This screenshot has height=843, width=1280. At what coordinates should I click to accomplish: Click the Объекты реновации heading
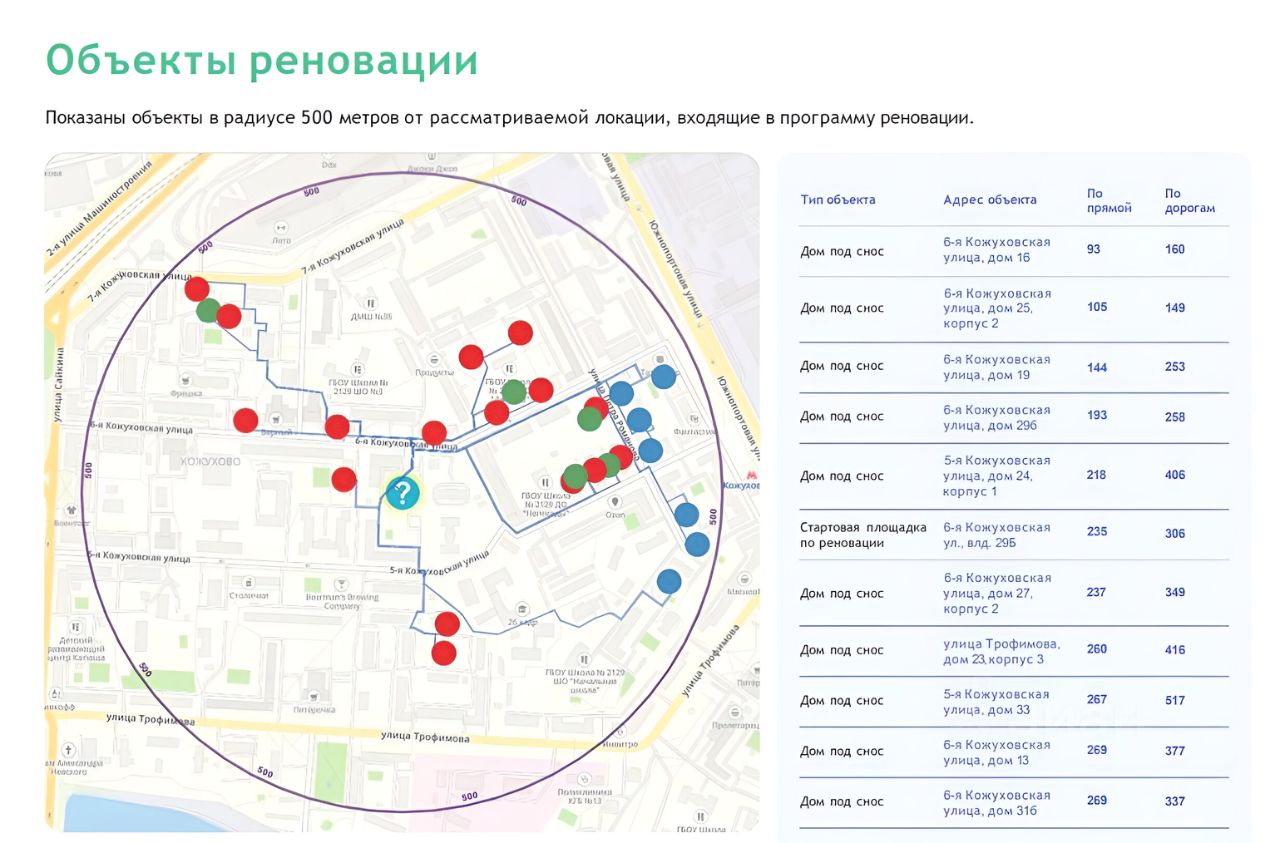pos(262,61)
